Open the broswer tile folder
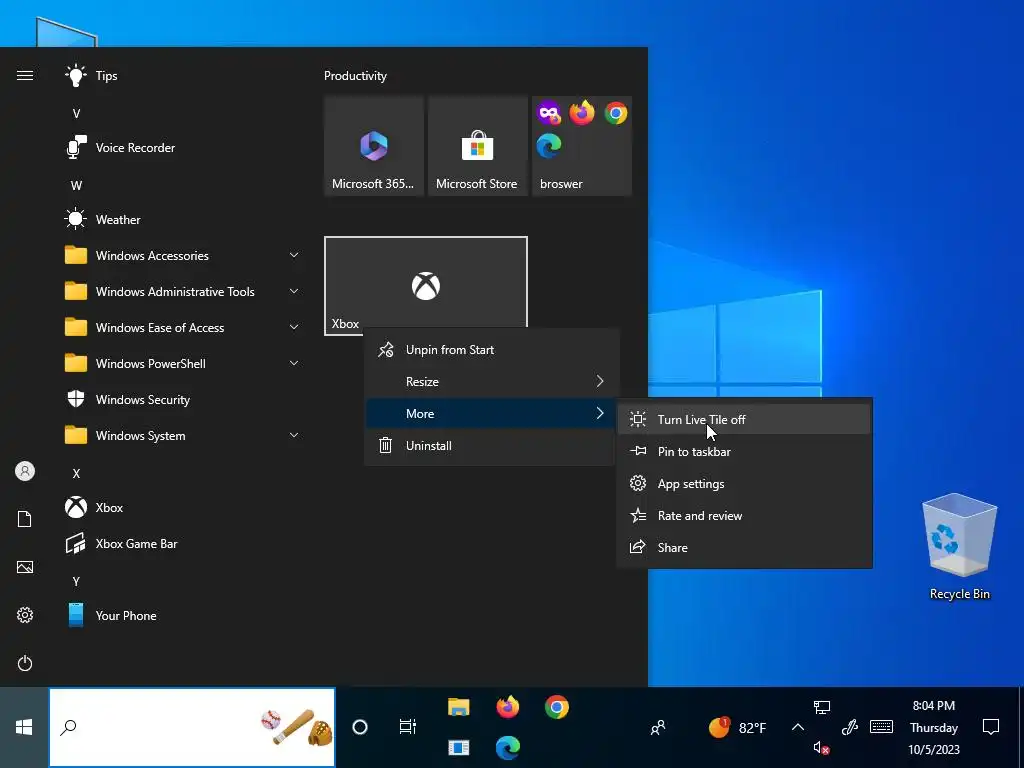Image resolution: width=1024 pixels, height=768 pixels. (x=582, y=146)
